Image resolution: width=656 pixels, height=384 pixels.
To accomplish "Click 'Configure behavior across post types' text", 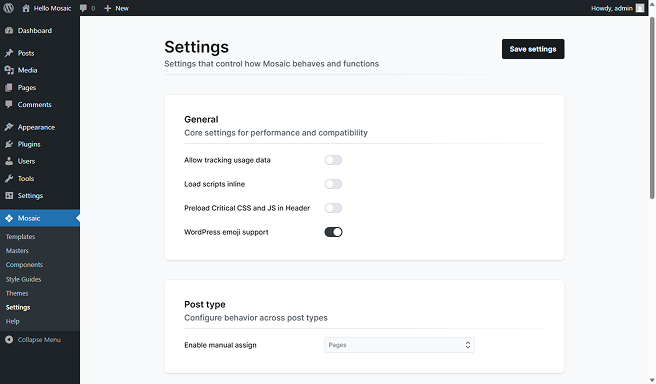I will pos(256,318).
